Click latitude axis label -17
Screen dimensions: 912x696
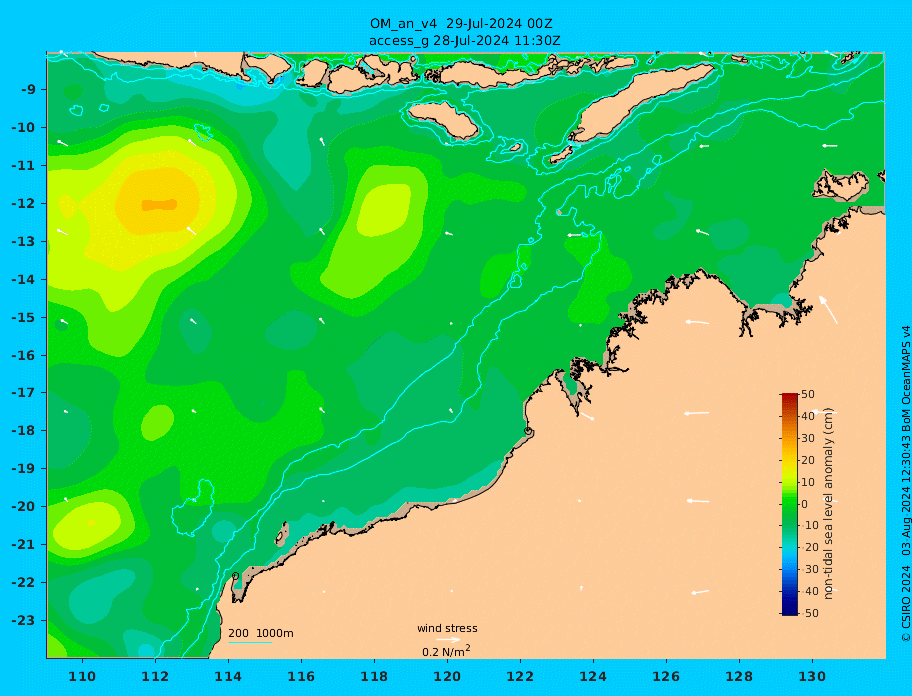(24, 393)
